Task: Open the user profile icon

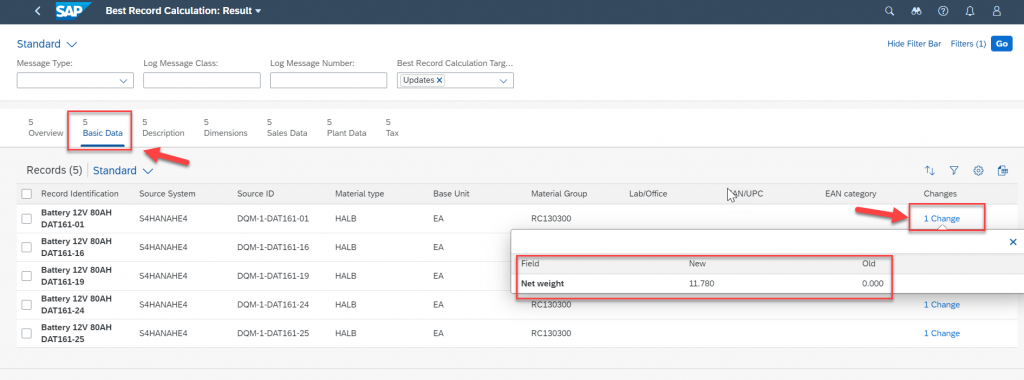Action: (x=997, y=11)
